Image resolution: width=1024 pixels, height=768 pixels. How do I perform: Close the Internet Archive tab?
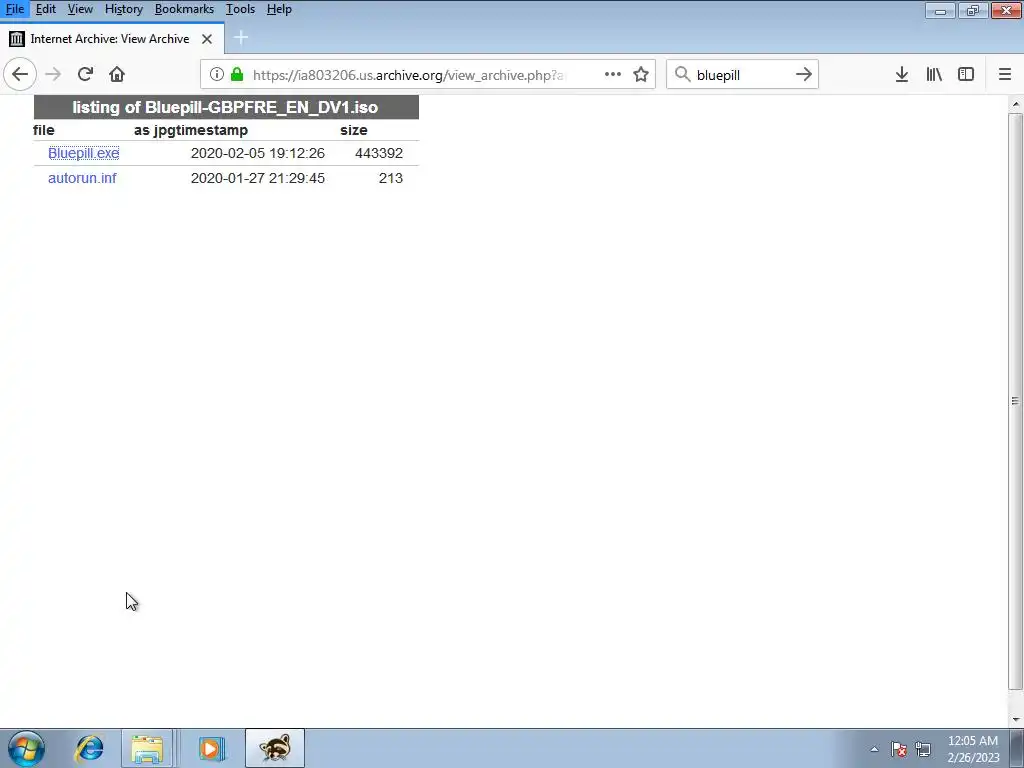tap(207, 39)
